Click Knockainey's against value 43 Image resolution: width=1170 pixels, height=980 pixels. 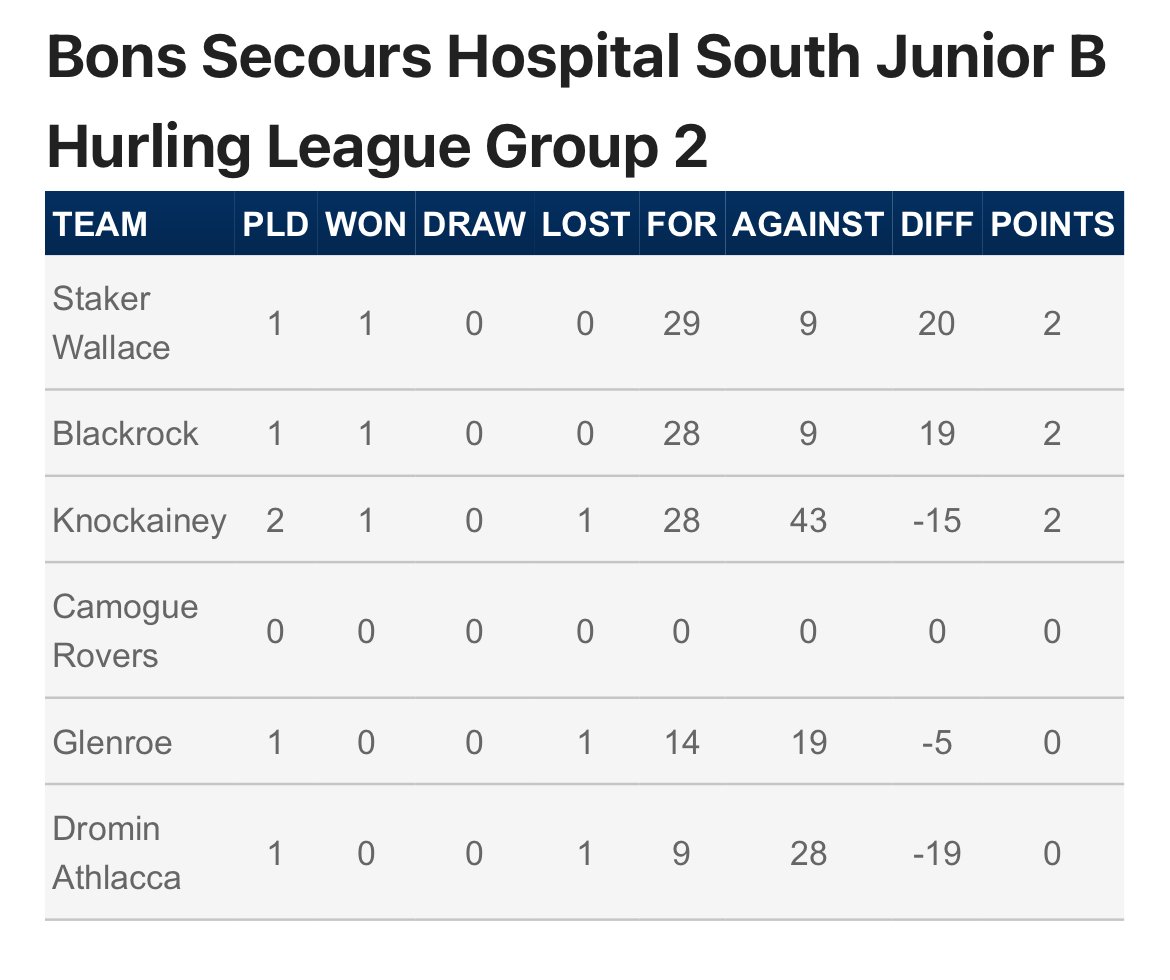click(808, 520)
